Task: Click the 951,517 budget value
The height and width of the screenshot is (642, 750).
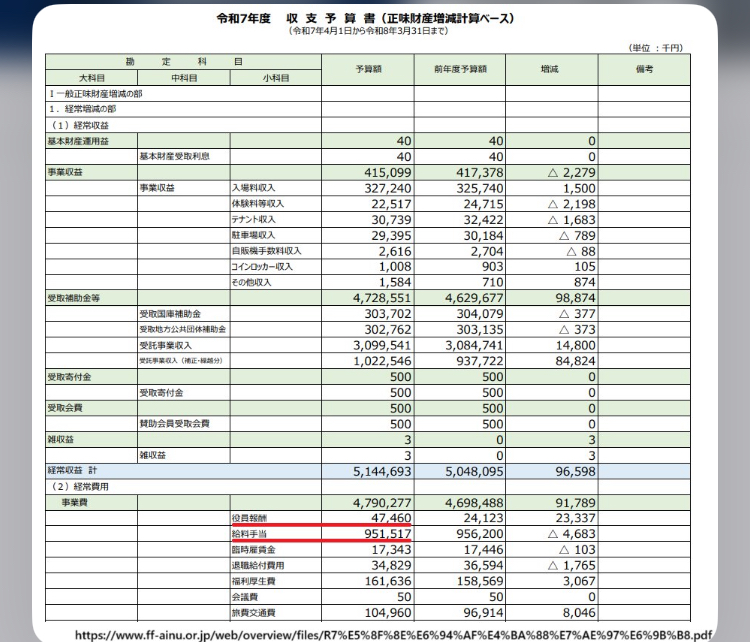Action: pos(387,534)
